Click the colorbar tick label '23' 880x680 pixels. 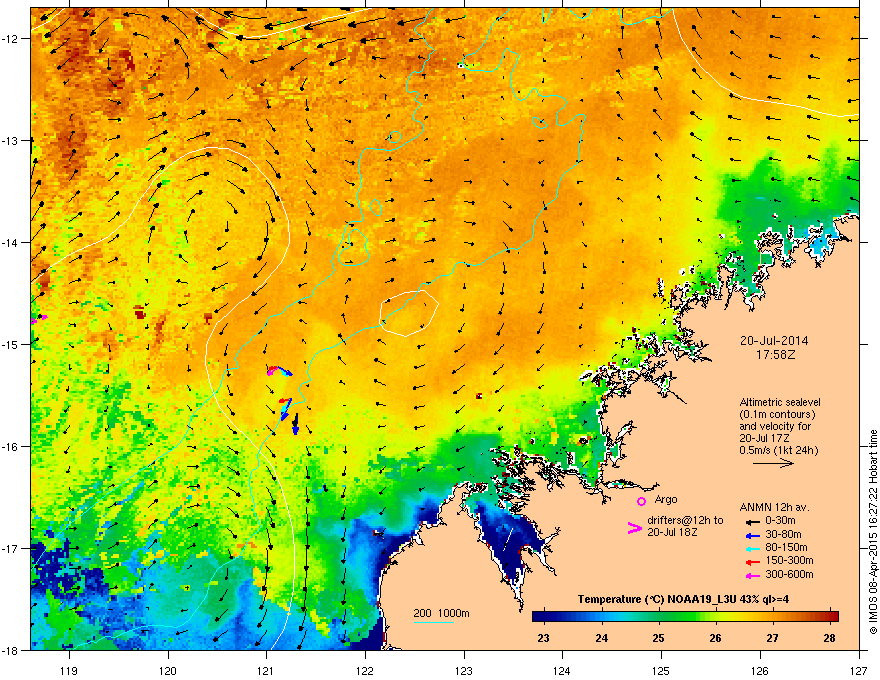543,638
